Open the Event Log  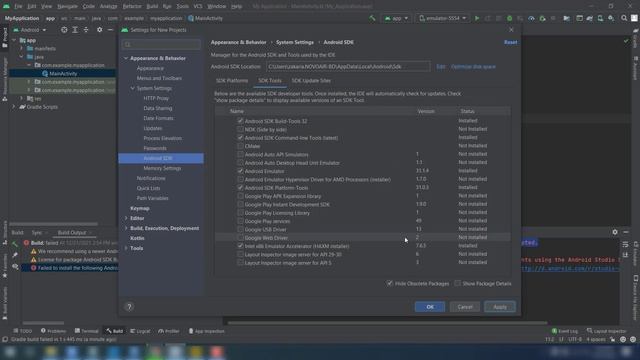[x=565, y=331]
